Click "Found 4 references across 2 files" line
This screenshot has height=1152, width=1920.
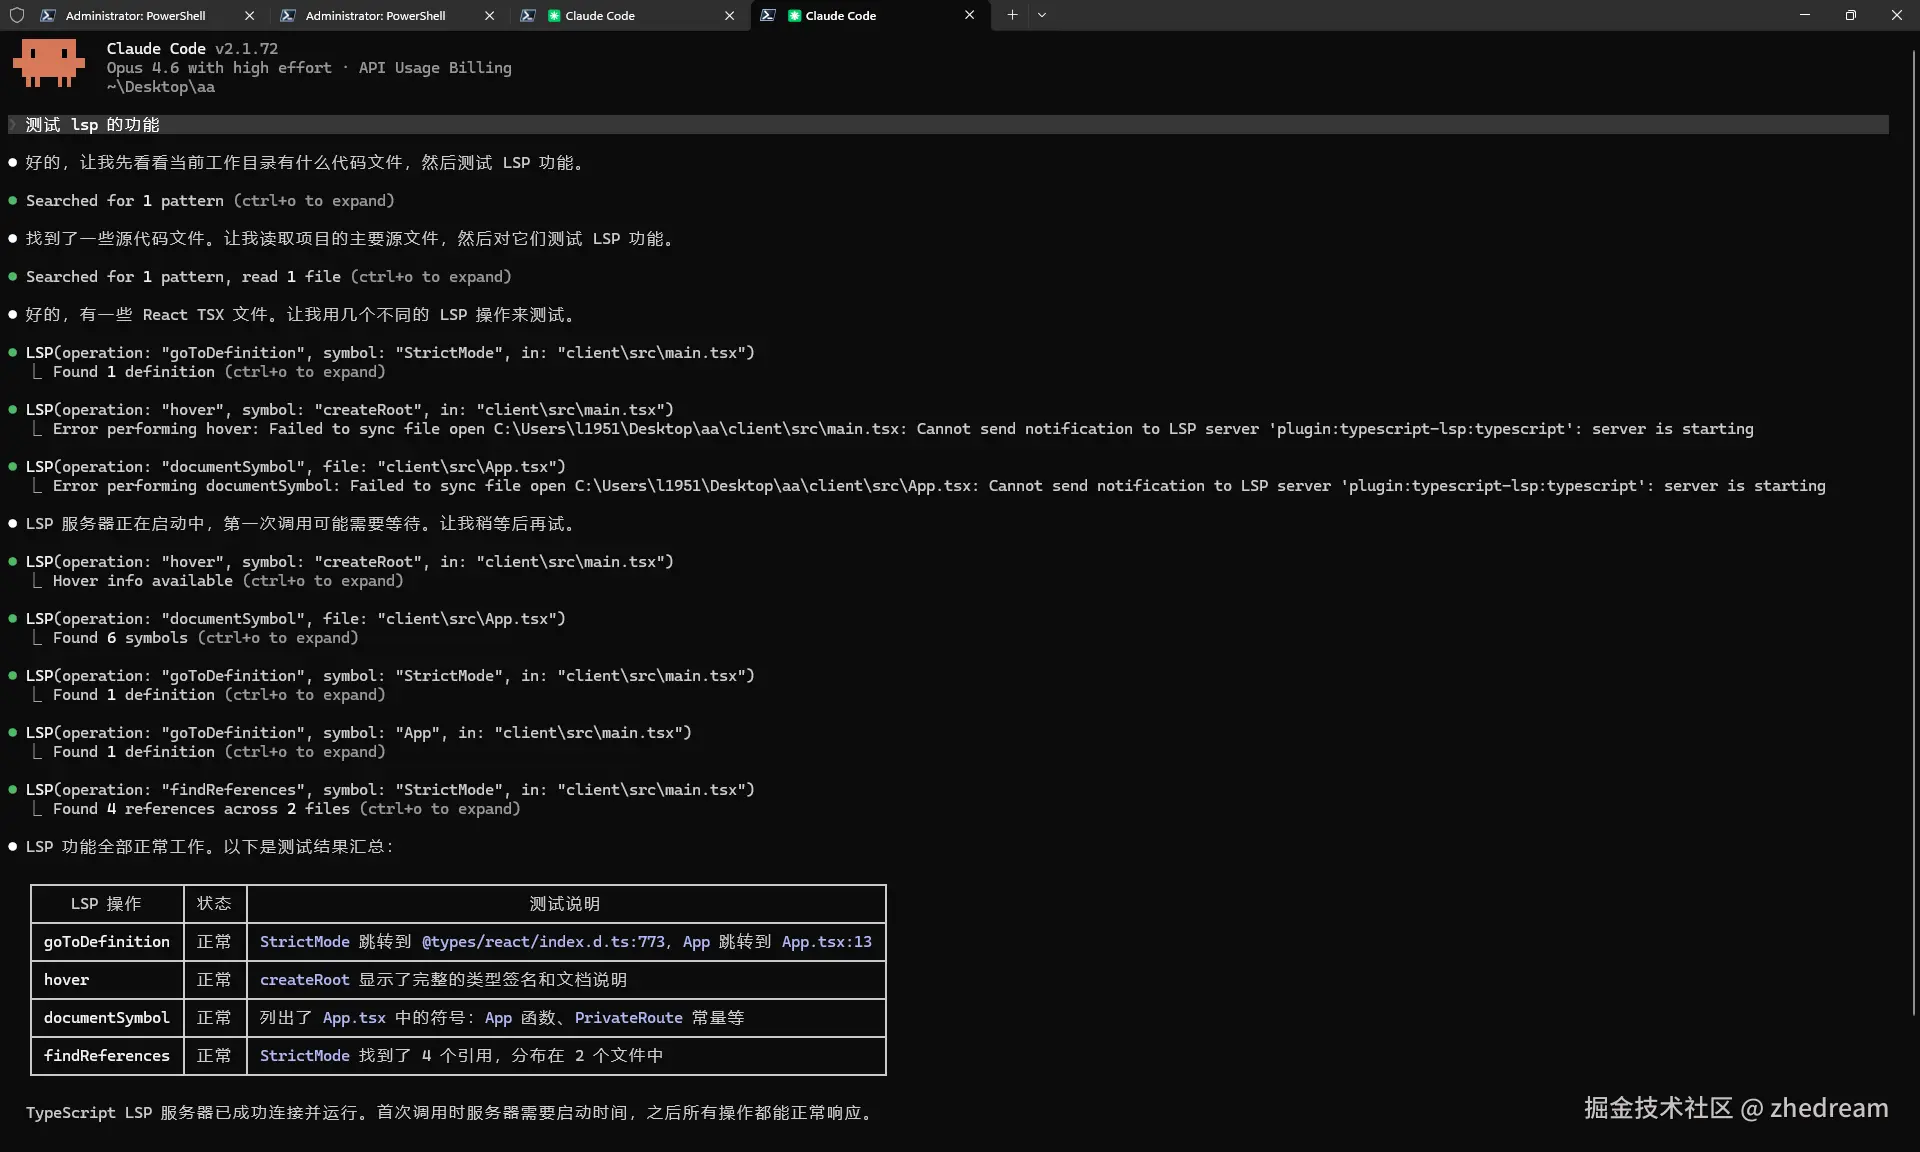tap(201, 809)
